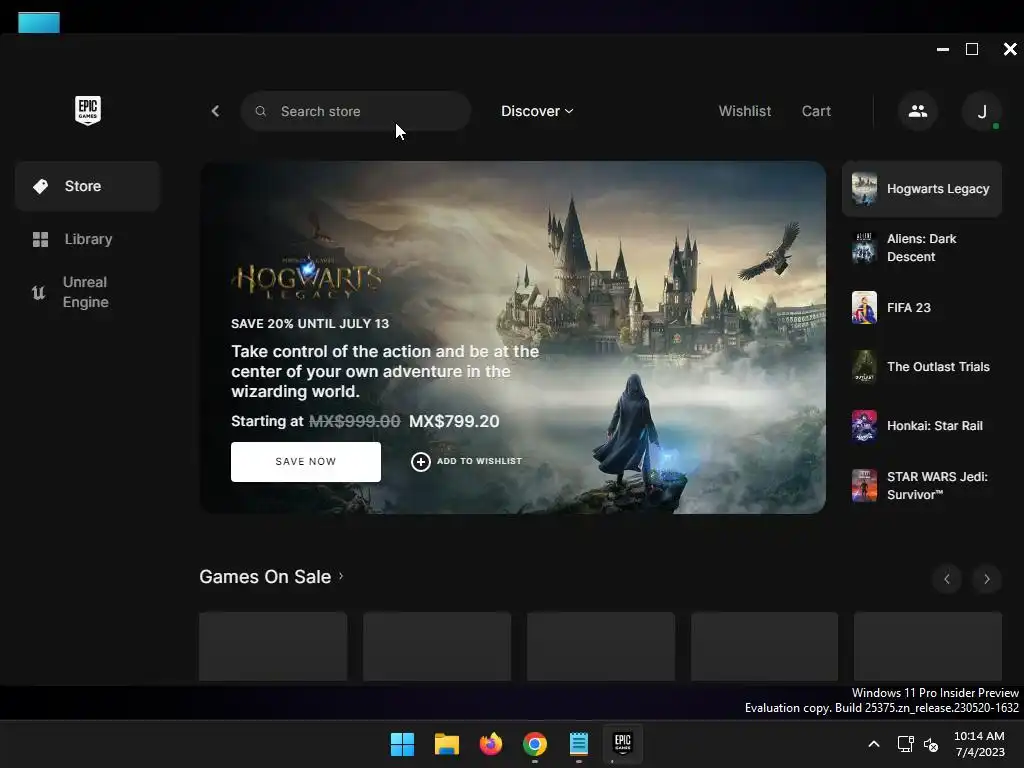Open the friends list icon
The image size is (1024, 768).
click(x=918, y=111)
